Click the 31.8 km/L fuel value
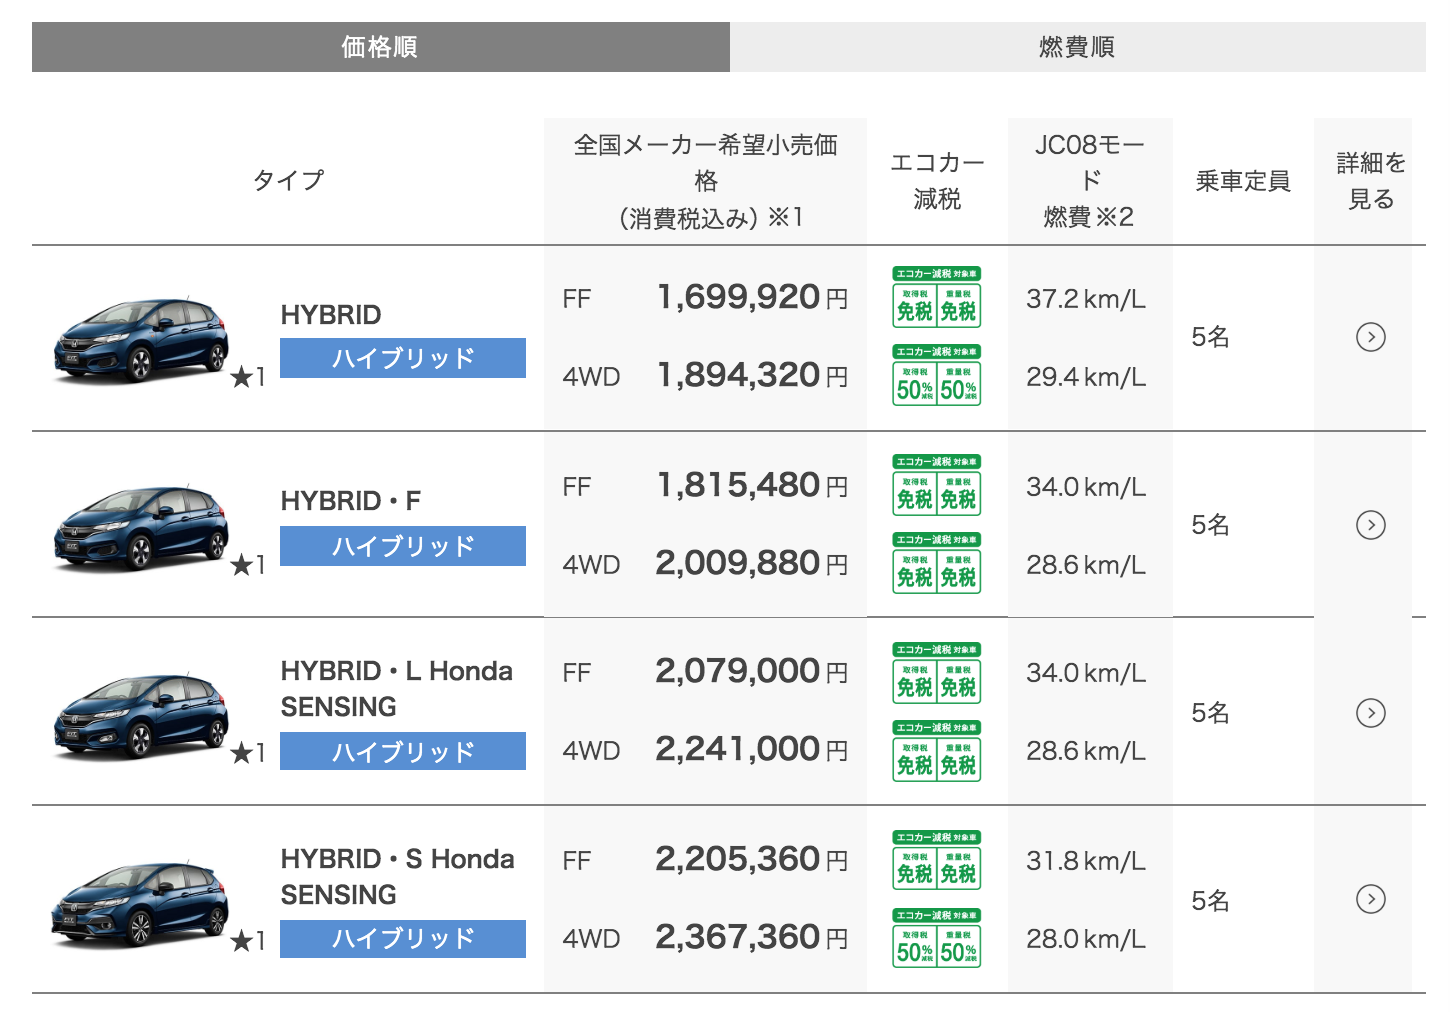The width and height of the screenshot is (1450, 1012). pyautogui.click(x=1086, y=861)
